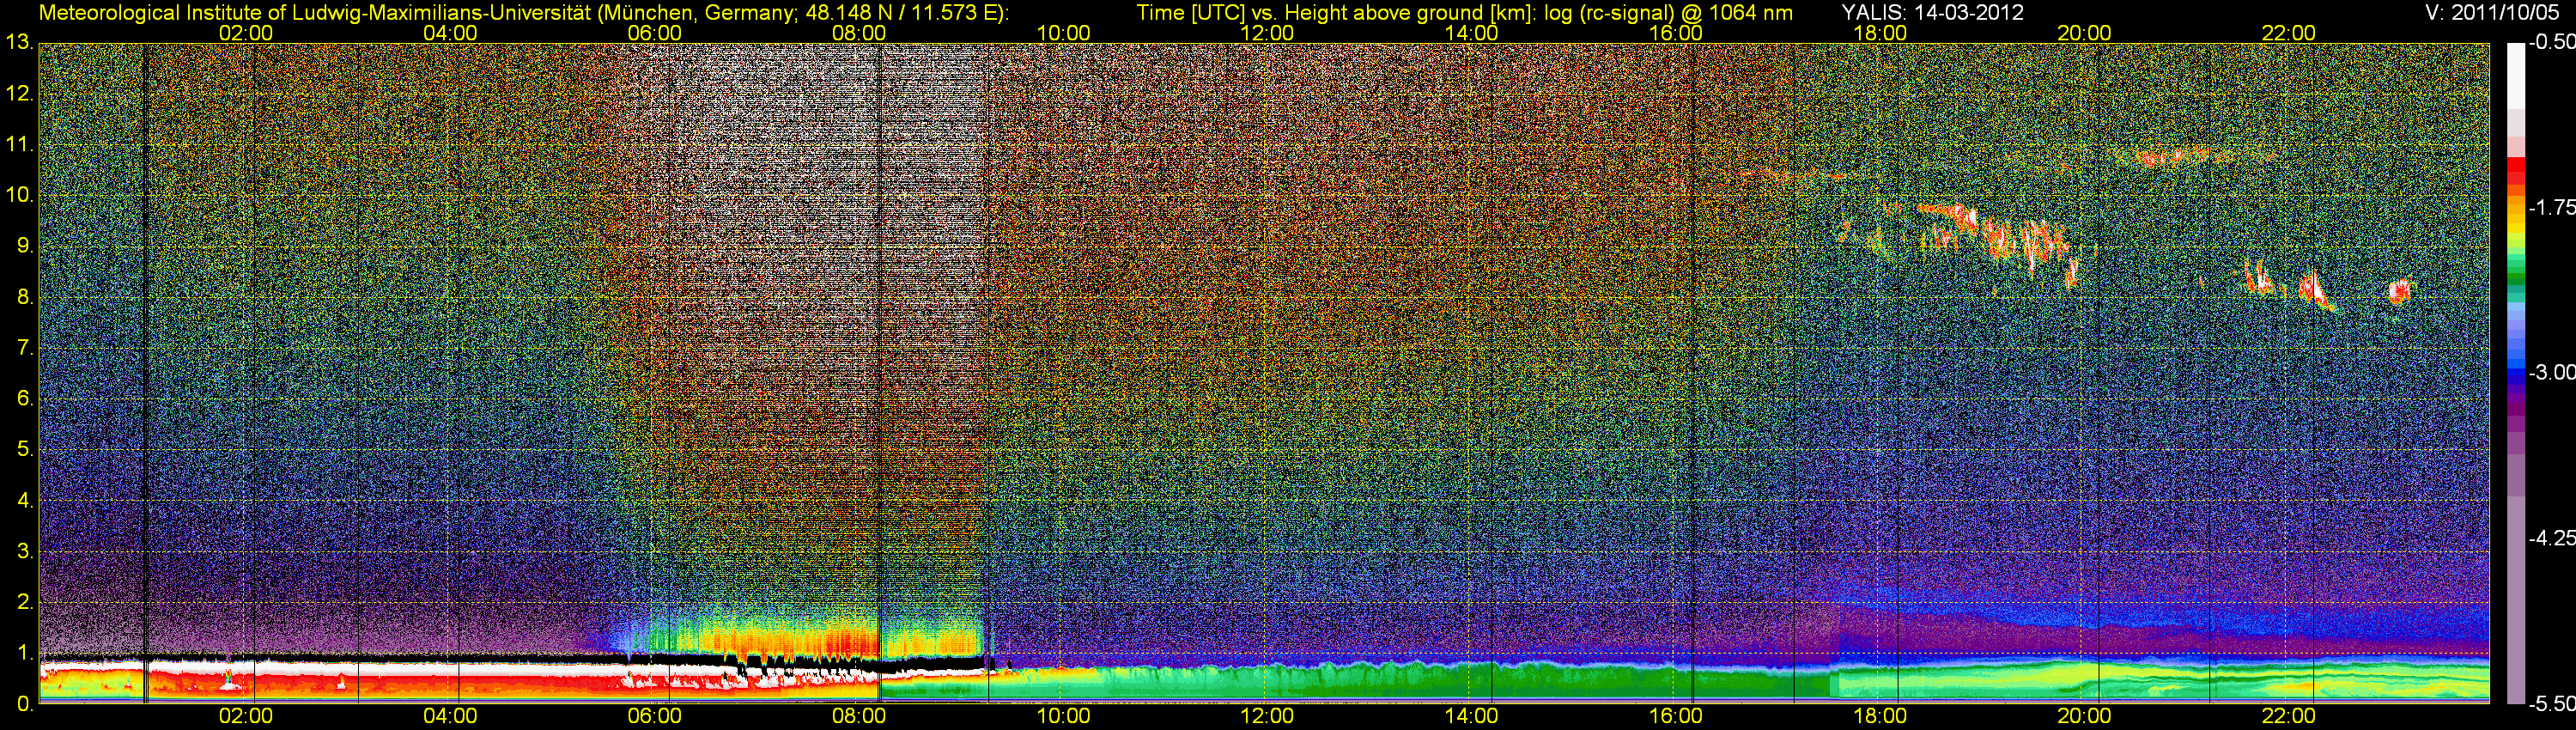
Task: Click the 02:00 label on the top time axis
Action: click(246, 33)
